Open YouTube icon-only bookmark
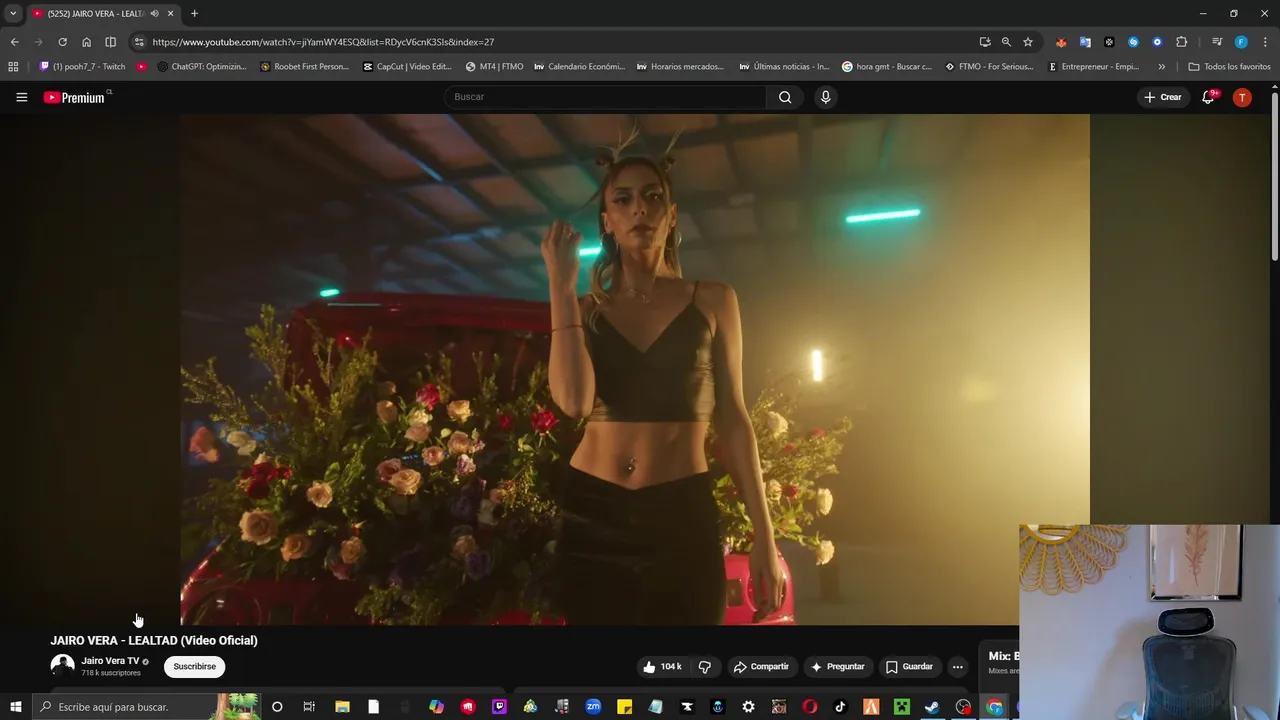 tap(142, 67)
